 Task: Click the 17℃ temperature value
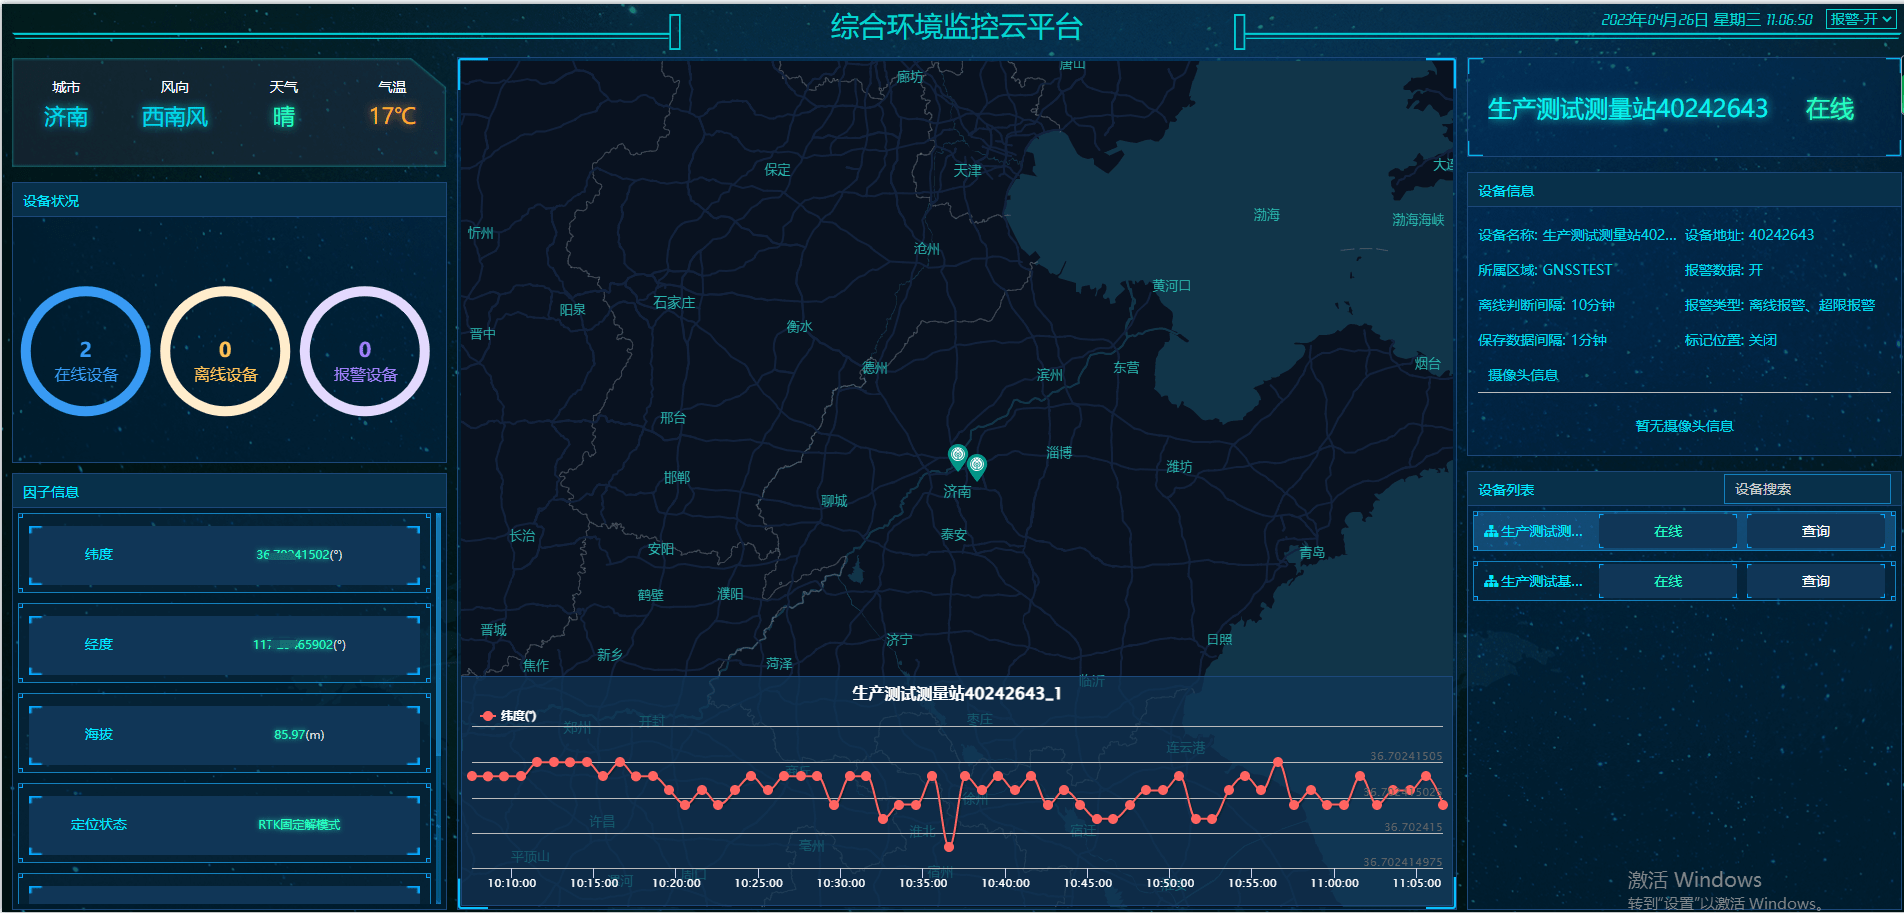pyautogui.click(x=392, y=116)
